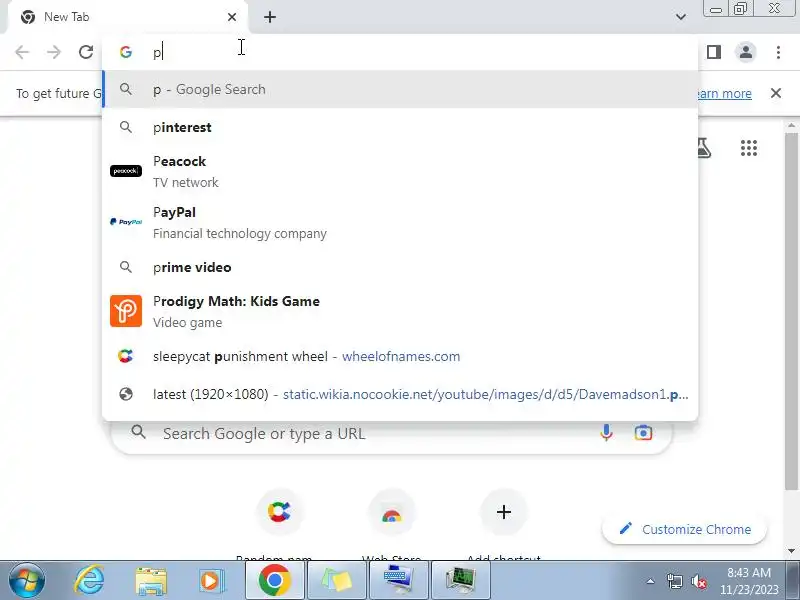Screen dimensions: 800x600
Task: Open the Task Manager taskbar icon
Action: tap(461, 581)
